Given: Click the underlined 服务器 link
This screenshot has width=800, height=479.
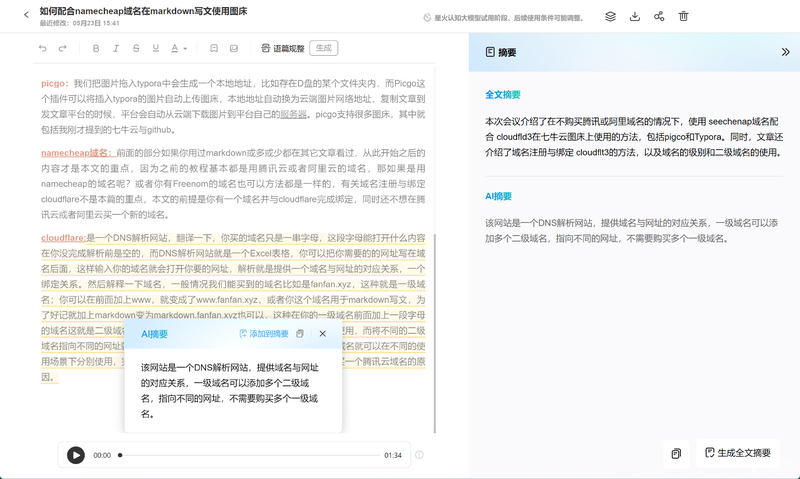Looking at the screenshot, I should click(x=293, y=114).
